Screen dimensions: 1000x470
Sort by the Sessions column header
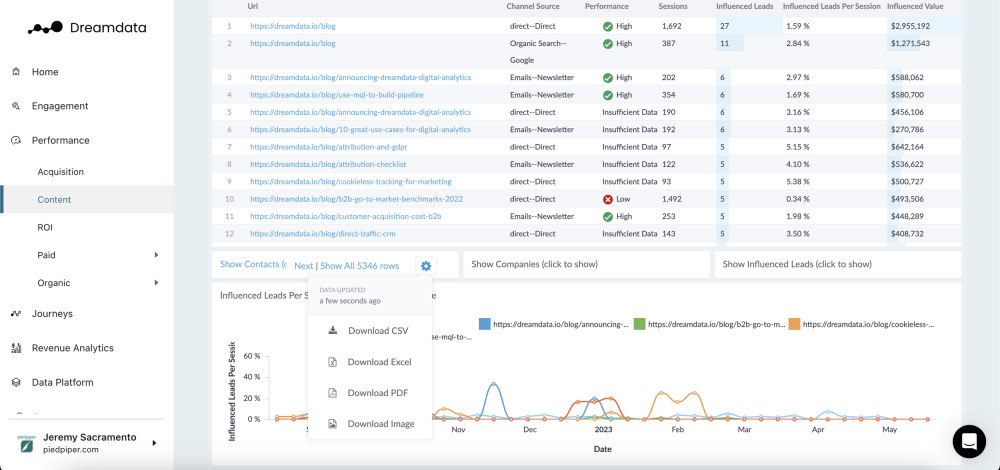tap(673, 6)
